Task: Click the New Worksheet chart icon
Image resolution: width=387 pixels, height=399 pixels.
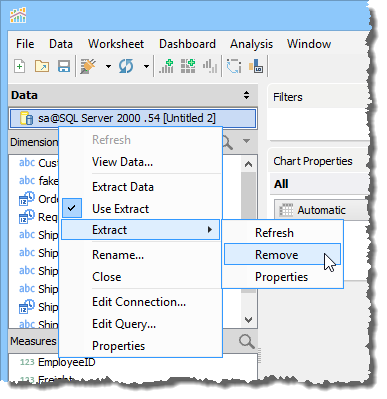Action: point(166,66)
